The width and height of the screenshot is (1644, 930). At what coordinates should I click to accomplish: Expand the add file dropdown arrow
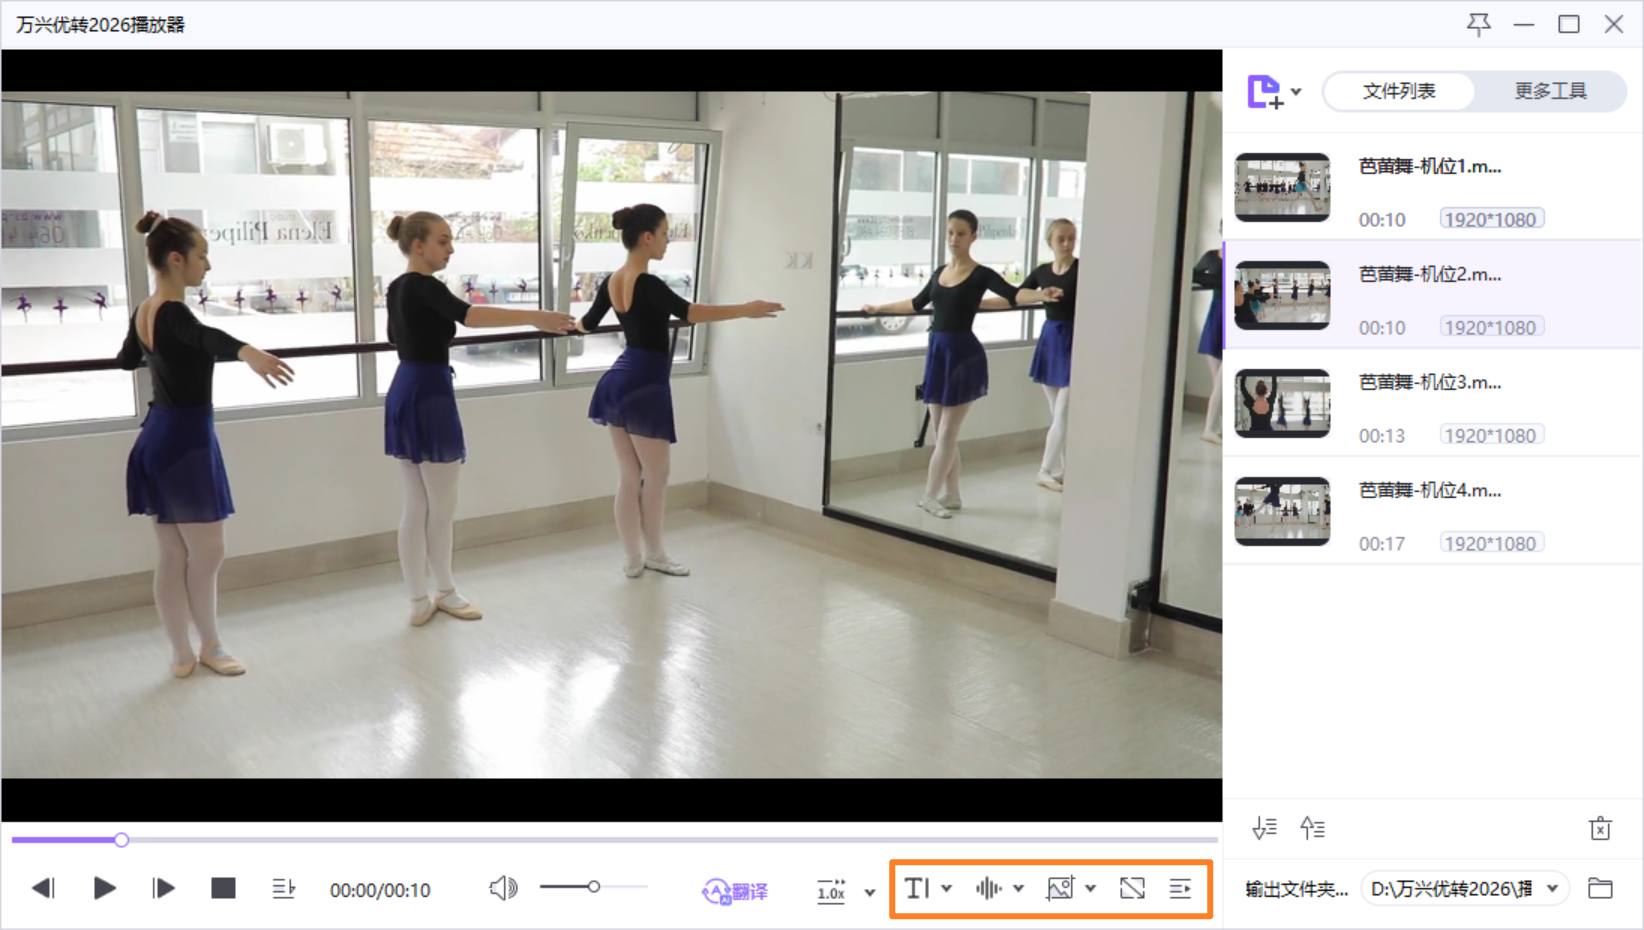[1296, 92]
